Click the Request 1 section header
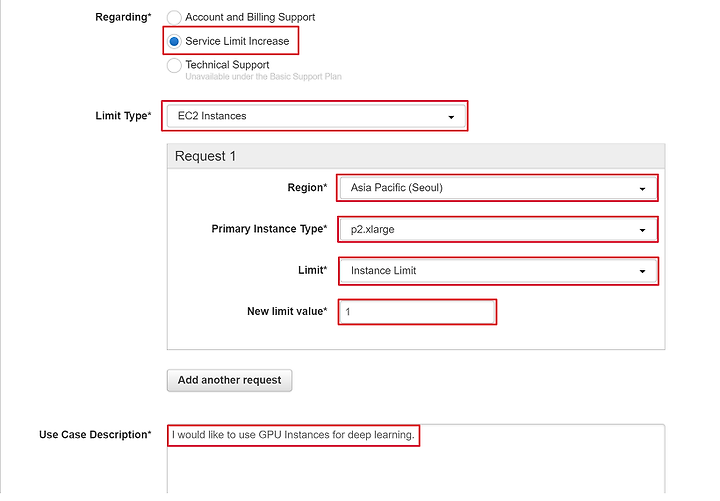This screenshot has height=501, width=720. click(416, 156)
